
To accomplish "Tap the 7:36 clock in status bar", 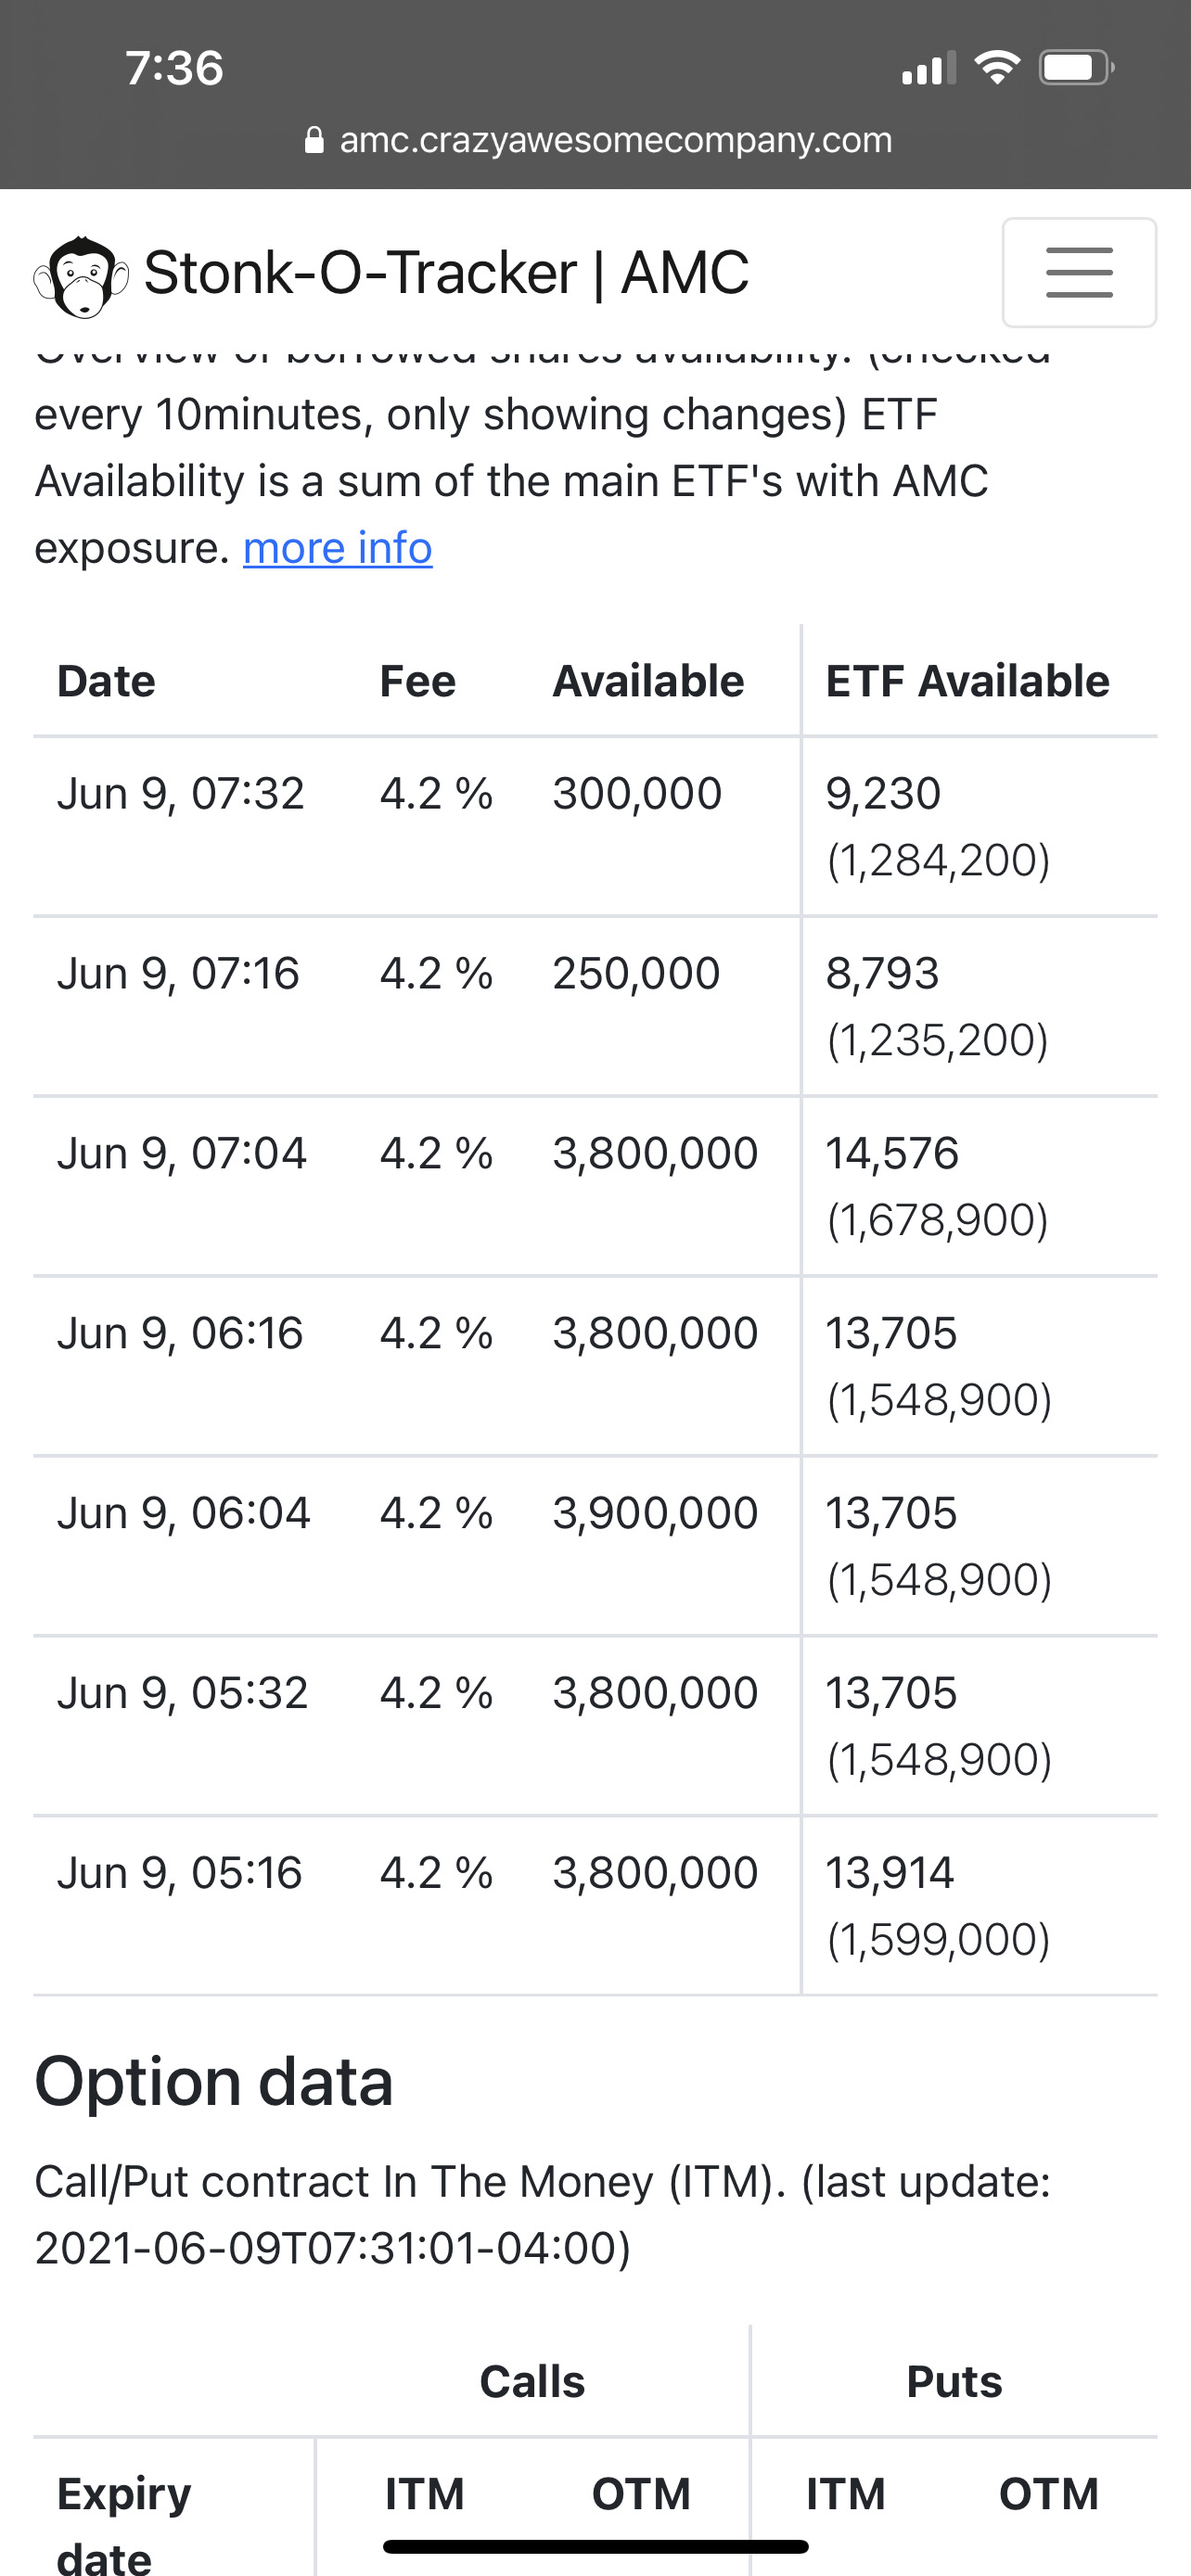I will (174, 68).
